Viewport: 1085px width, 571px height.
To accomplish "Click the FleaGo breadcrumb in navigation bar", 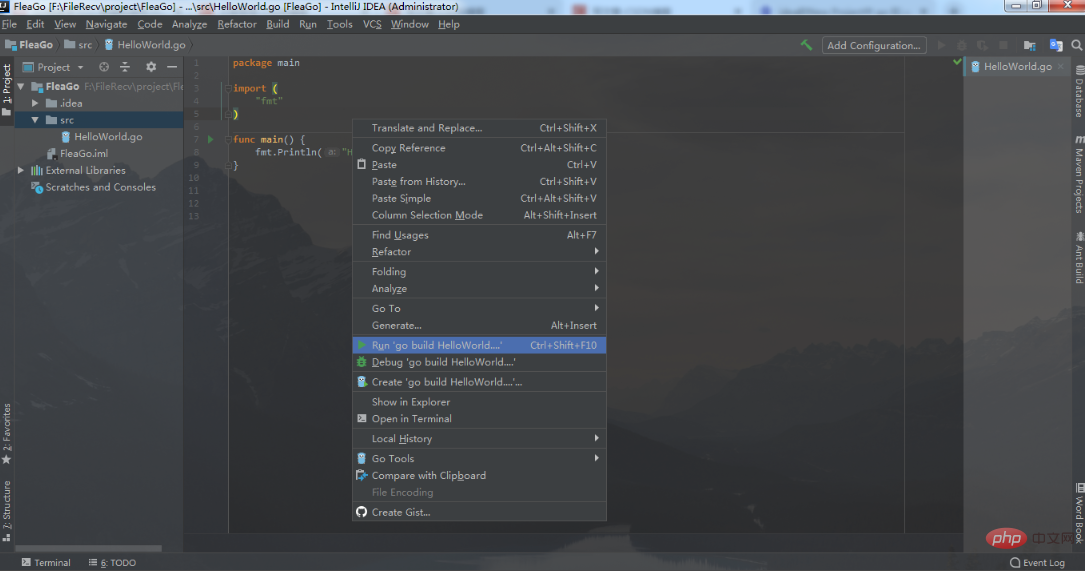I will point(29,44).
